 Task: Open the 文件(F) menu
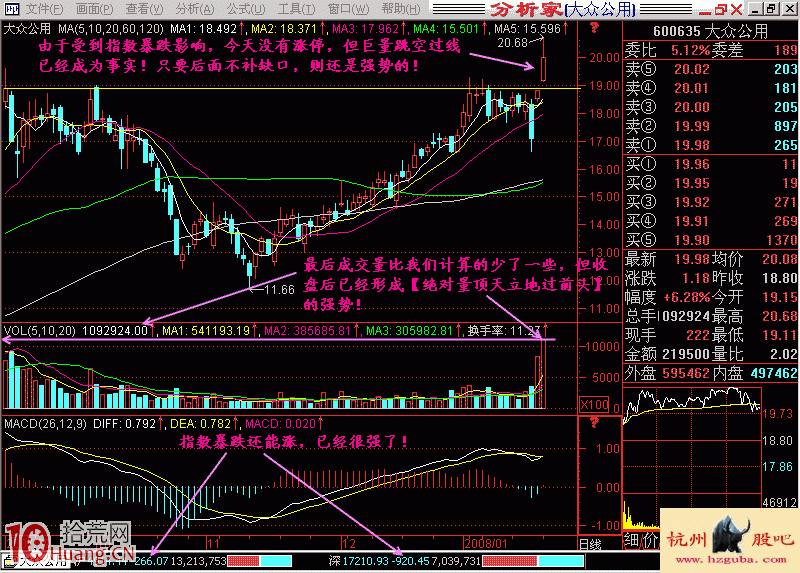click(x=44, y=9)
